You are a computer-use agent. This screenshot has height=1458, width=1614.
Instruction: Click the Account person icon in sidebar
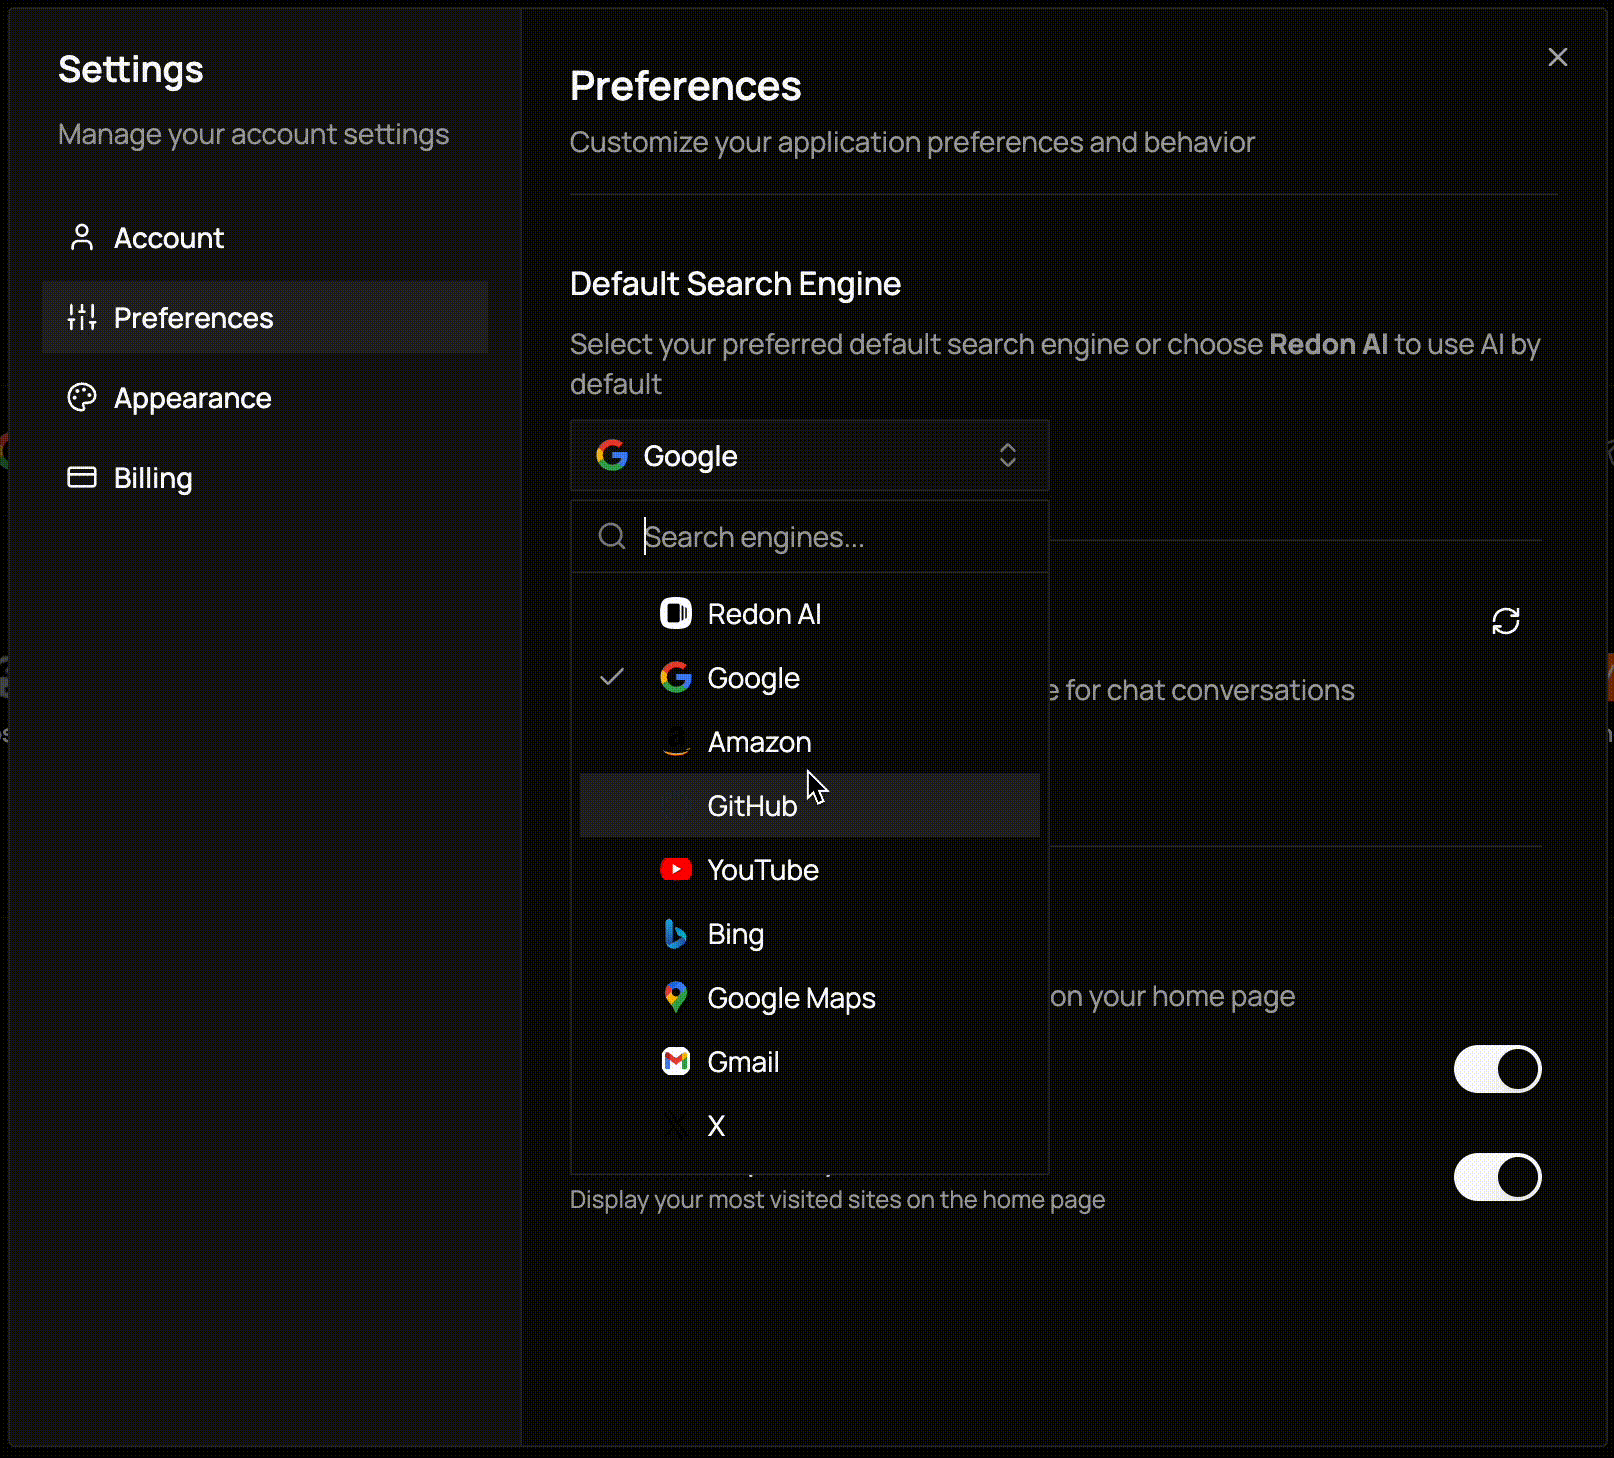tap(81, 237)
